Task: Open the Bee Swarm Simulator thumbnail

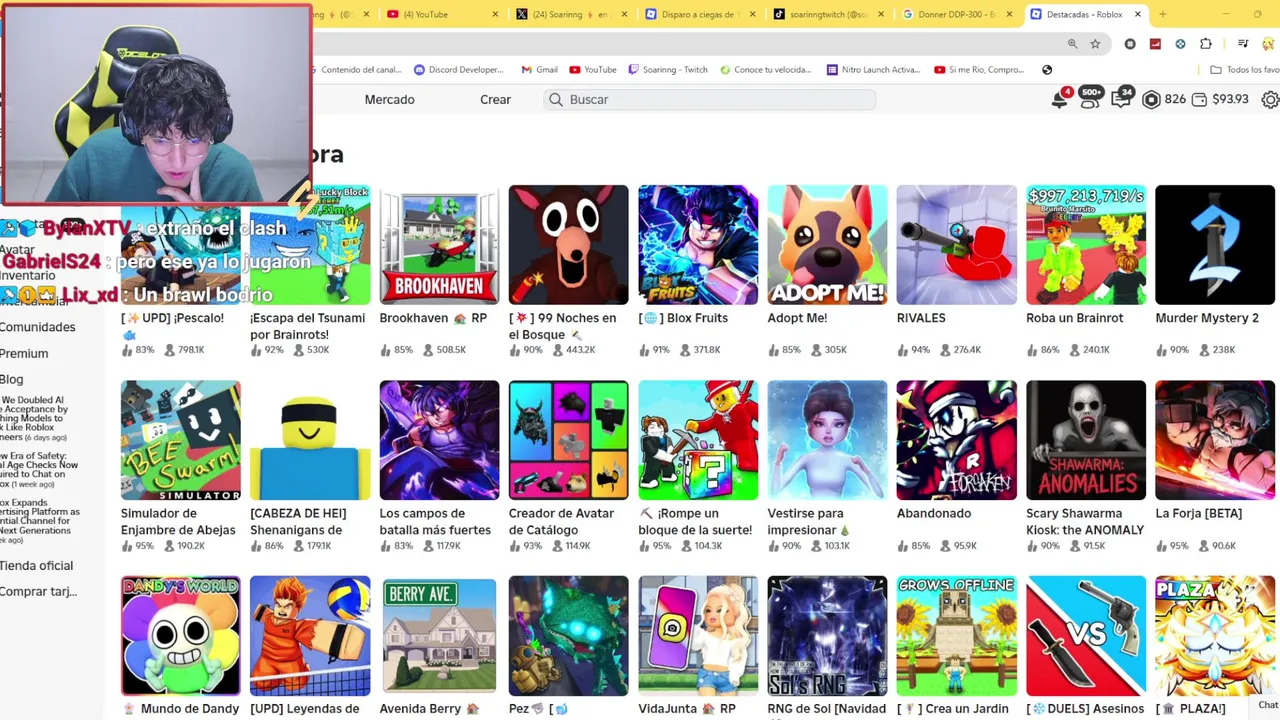Action: pyautogui.click(x=180, y=440)
